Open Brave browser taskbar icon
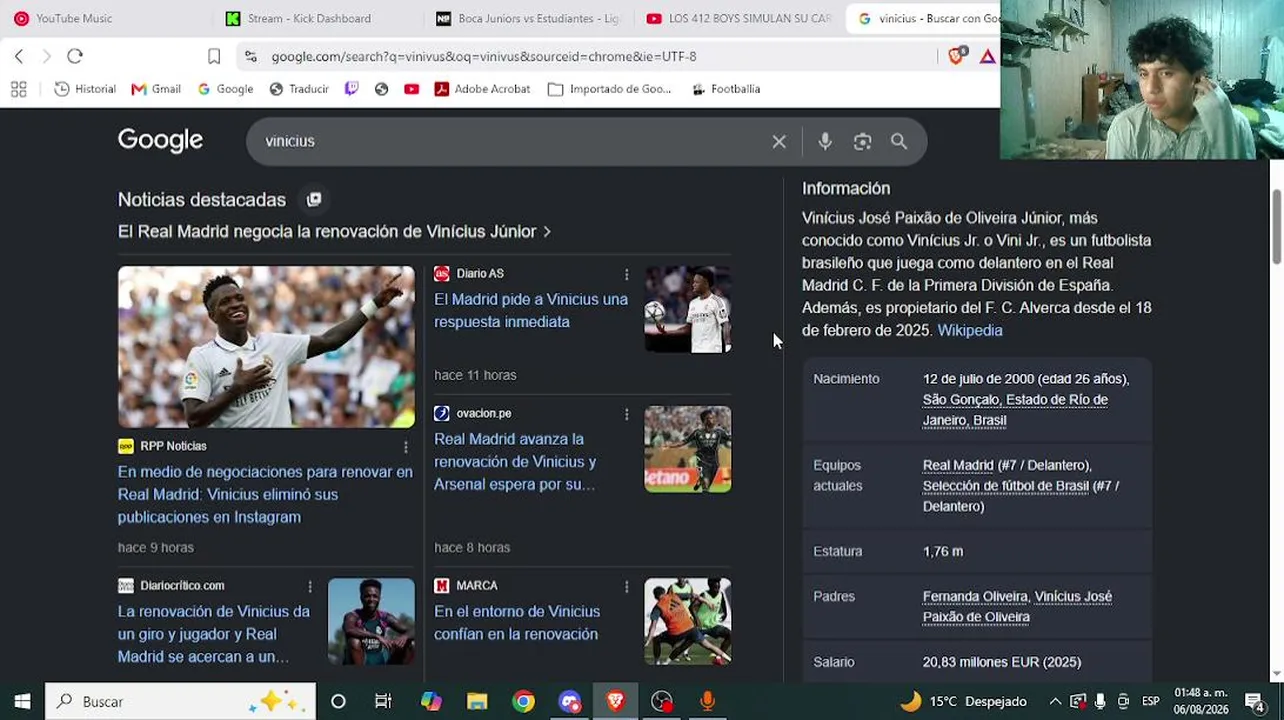Image resolution: width=1284 pixels, height=720 pixels. click(x=615, y=701)
